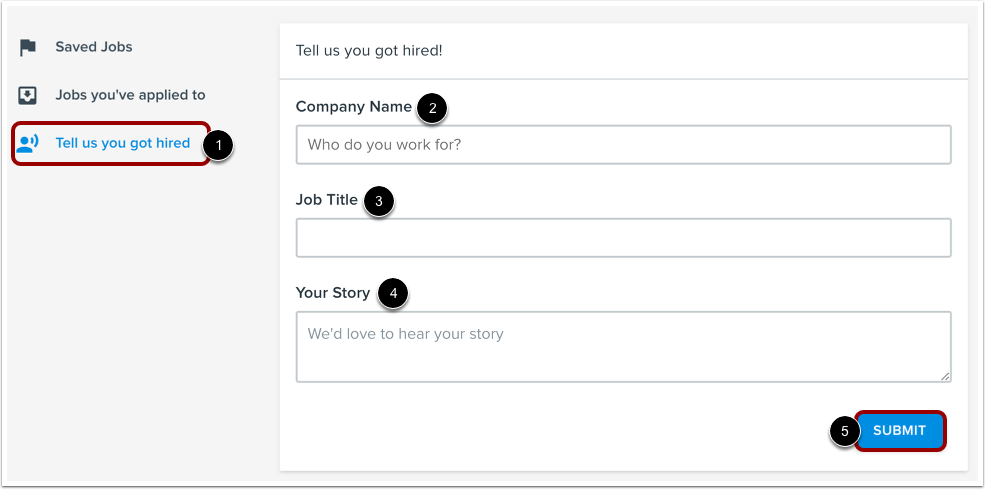Click the Saved Jobs flag icon
The image size is (985, 489).
point(28,47)
